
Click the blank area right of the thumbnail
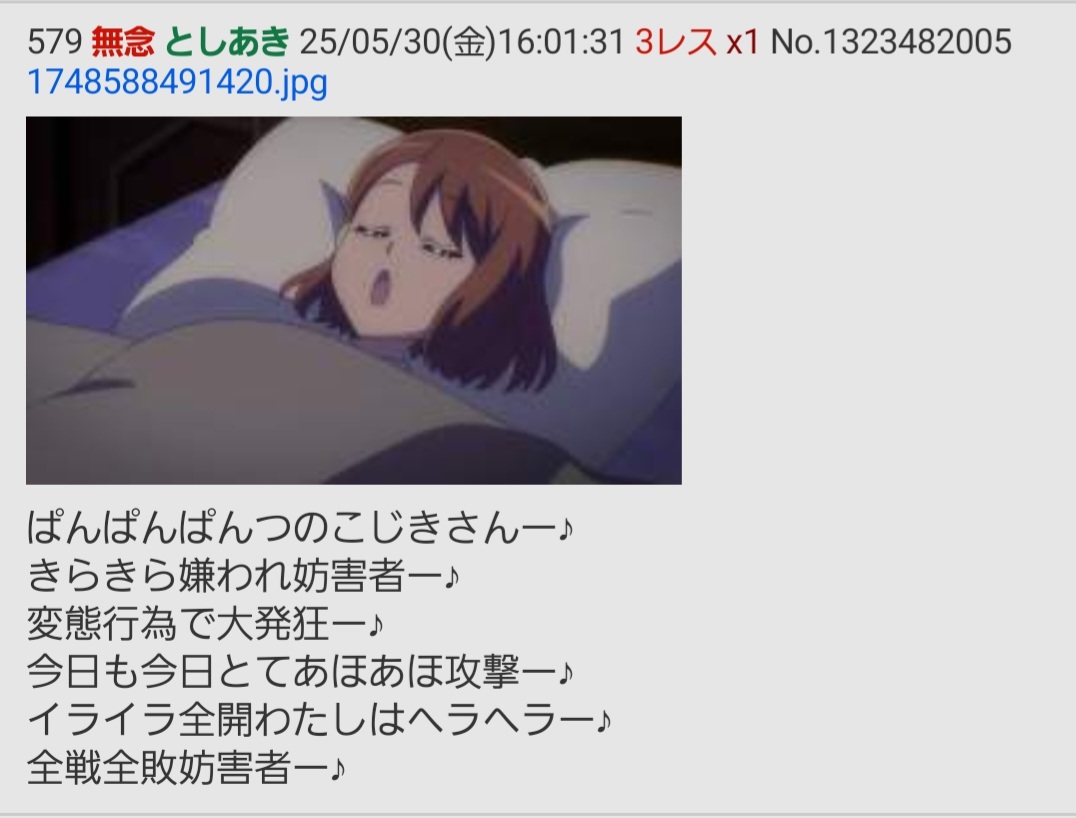878,301
